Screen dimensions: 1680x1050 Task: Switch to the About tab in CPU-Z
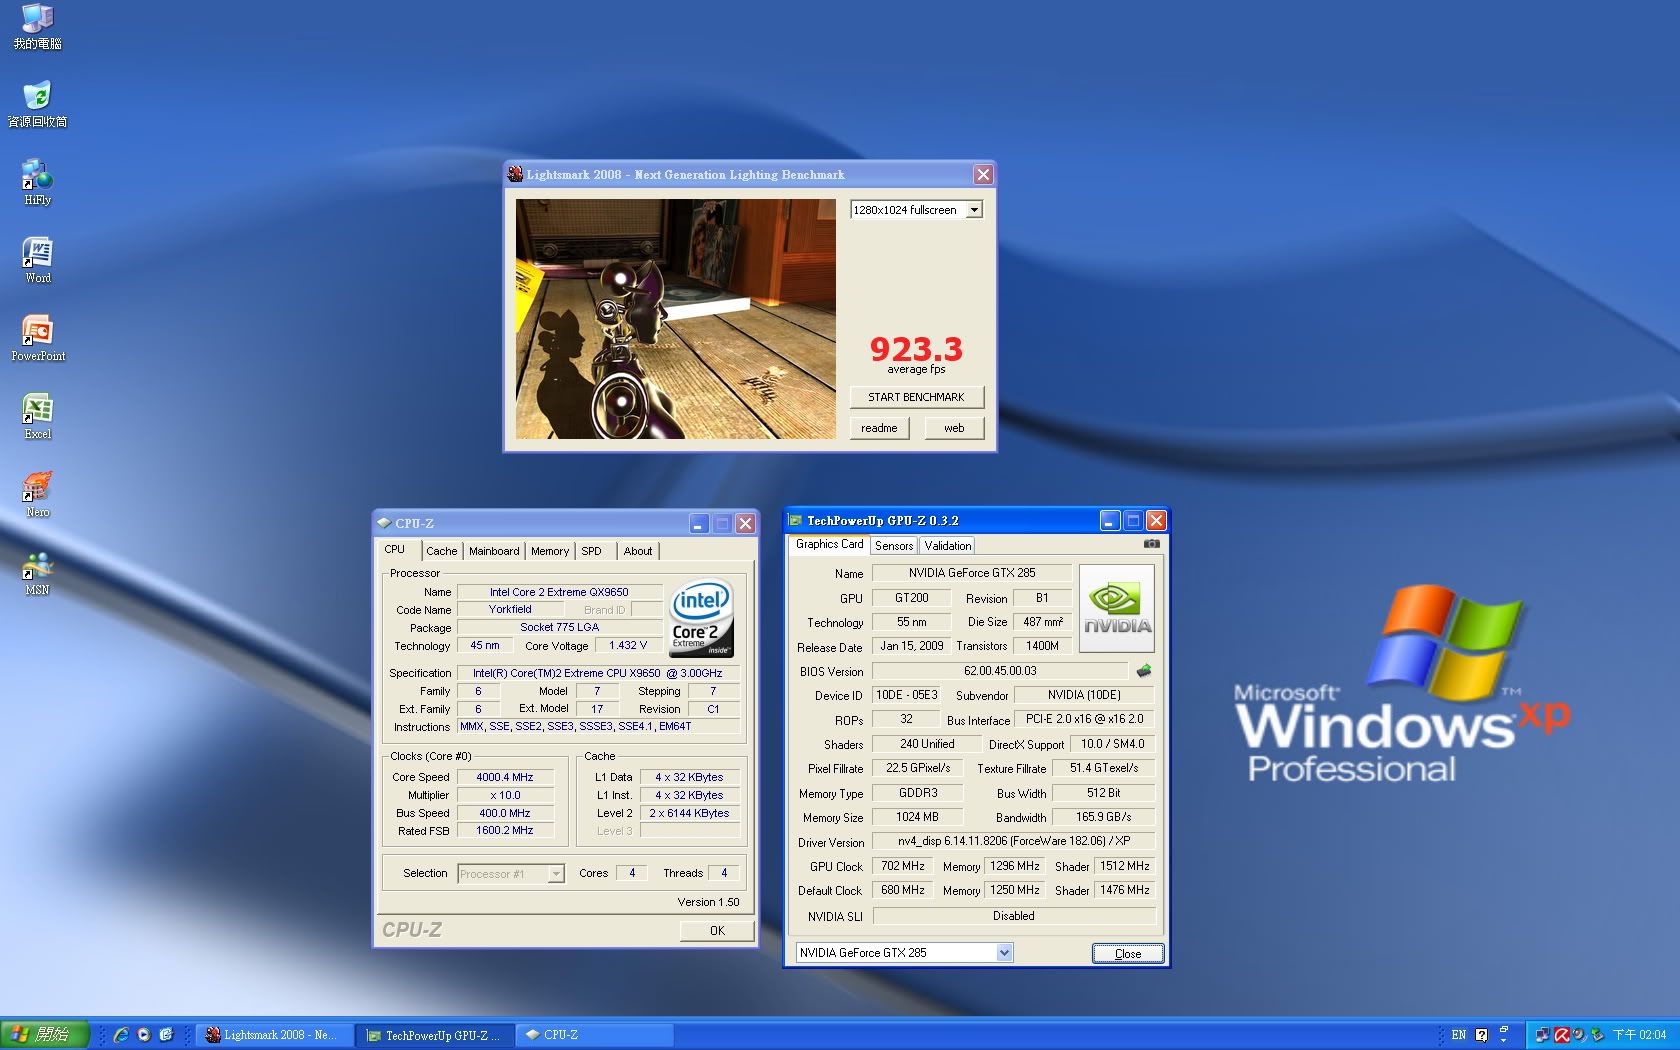click(x=638, y=551)
